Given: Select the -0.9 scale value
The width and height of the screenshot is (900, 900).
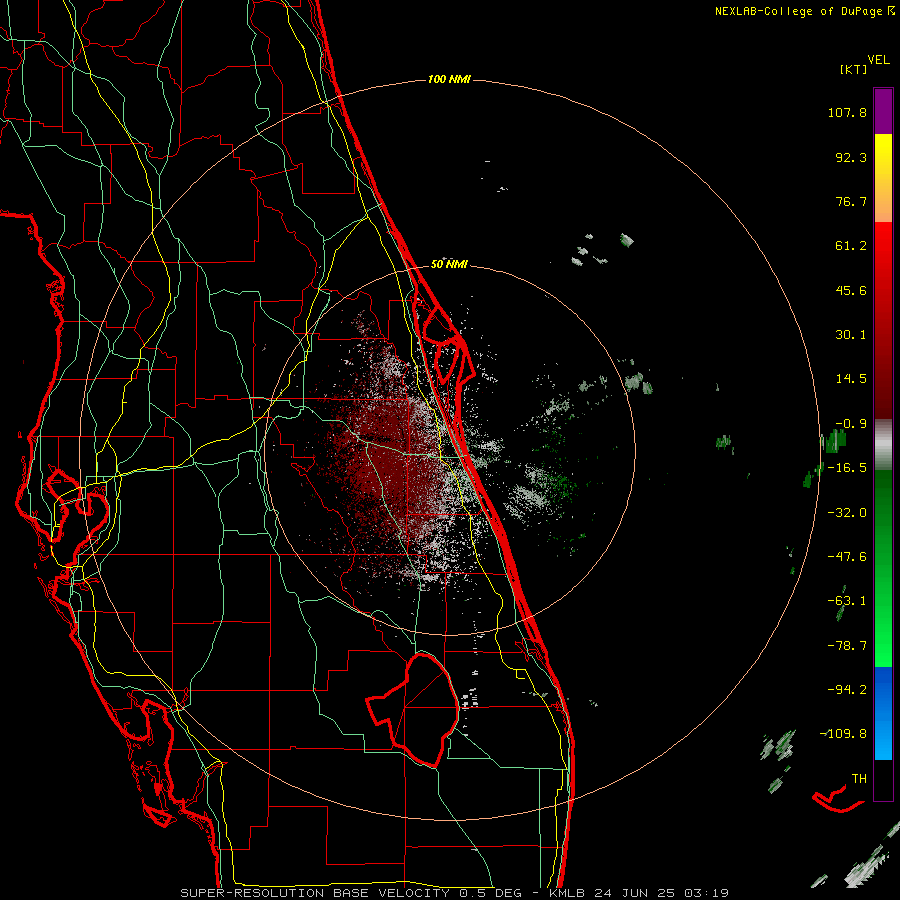Looking at the screenshot, I should pyautogui.click(x=851, y=424).
